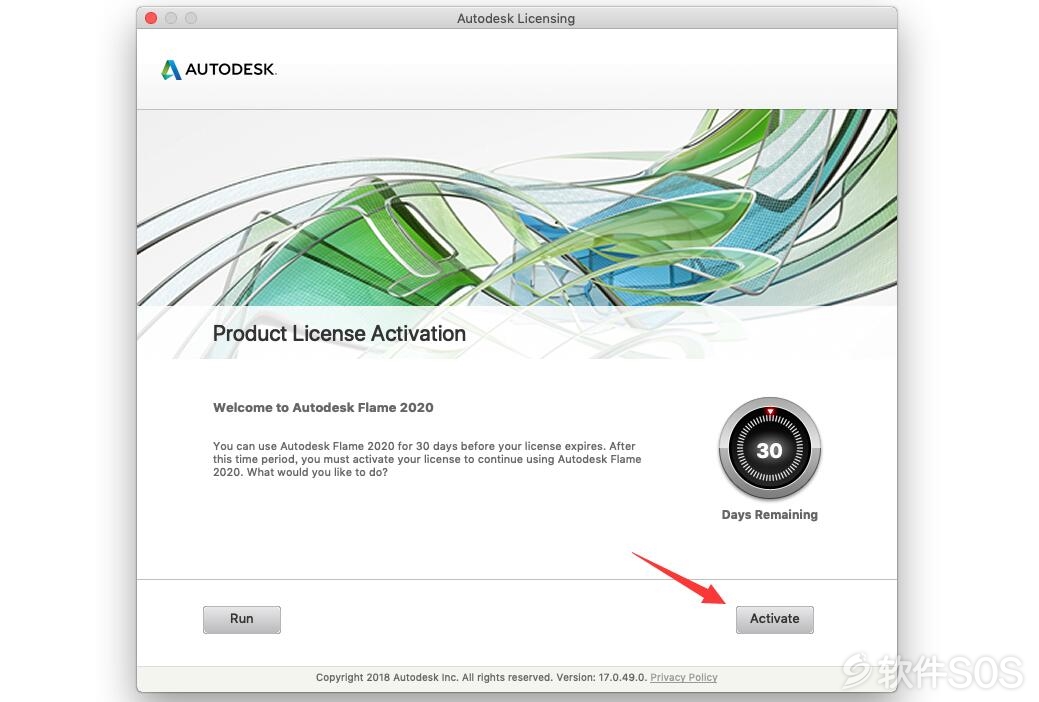Click the license expiration description paragraph

[x=427, y=459]
